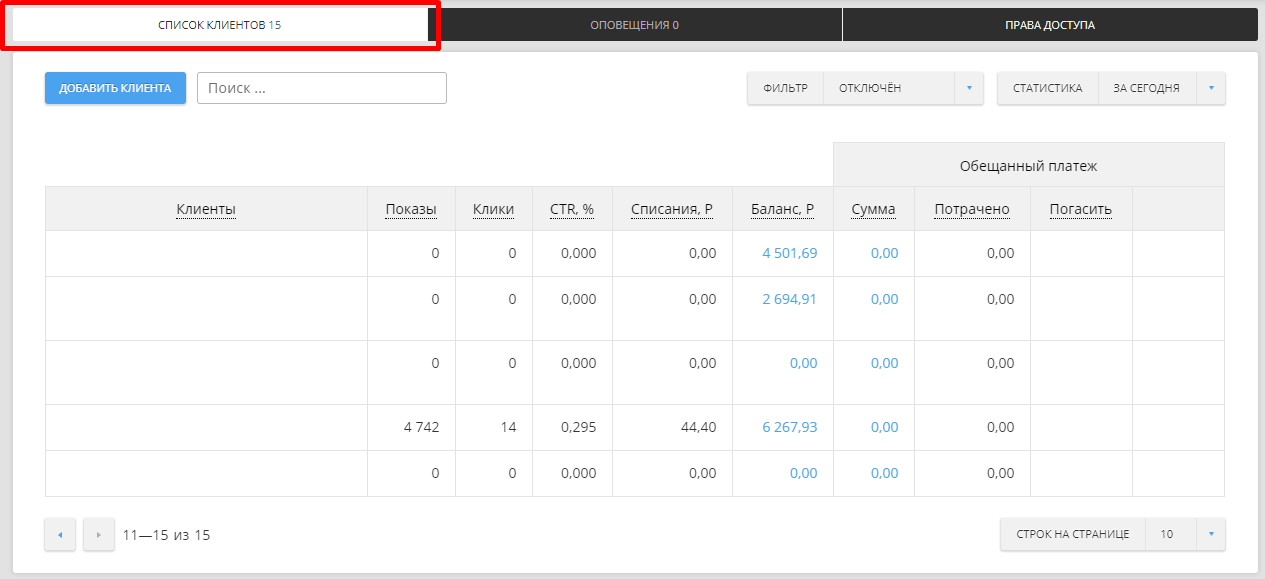Sort by Списания column header
This screenshot has height=579, width=1265.
[x=671, y=209]
